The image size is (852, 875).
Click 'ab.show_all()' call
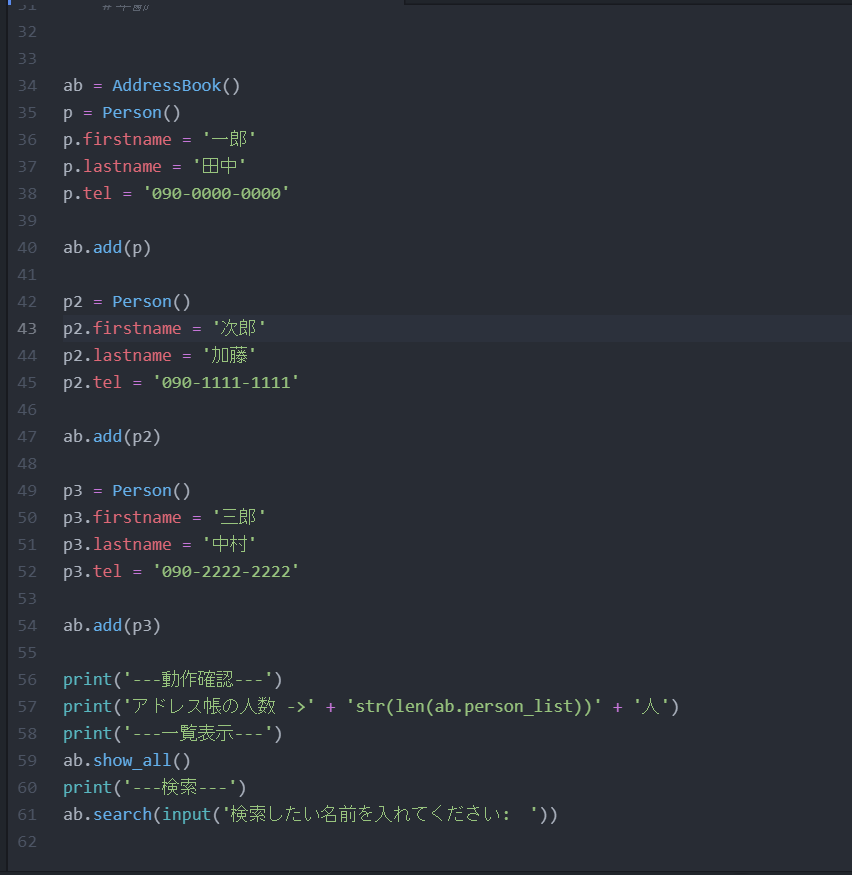coord(127,761)
